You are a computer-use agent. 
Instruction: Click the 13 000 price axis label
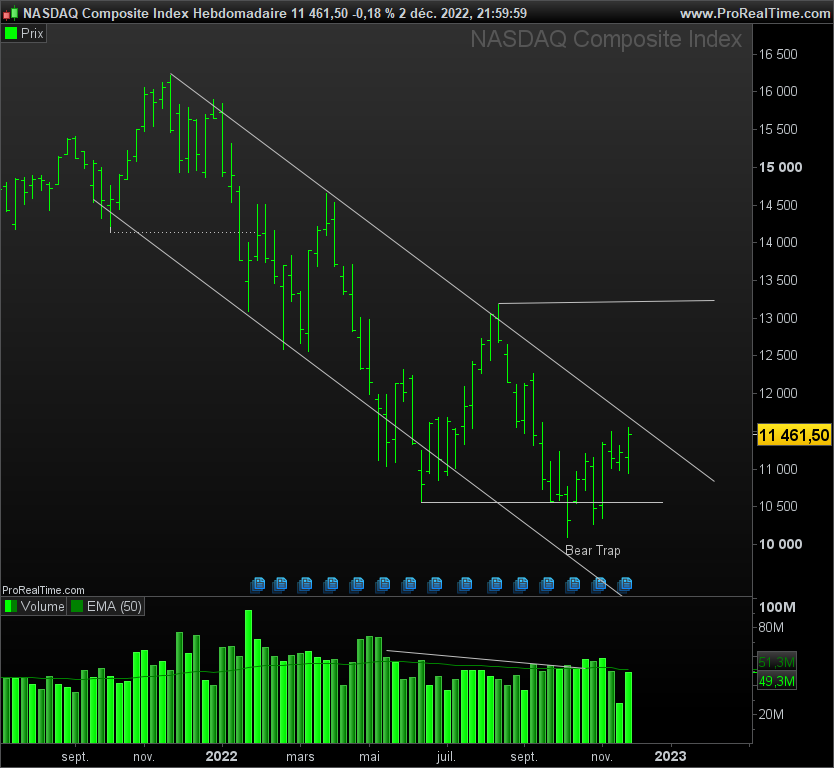pyautogui.click(x=778, y=318)
